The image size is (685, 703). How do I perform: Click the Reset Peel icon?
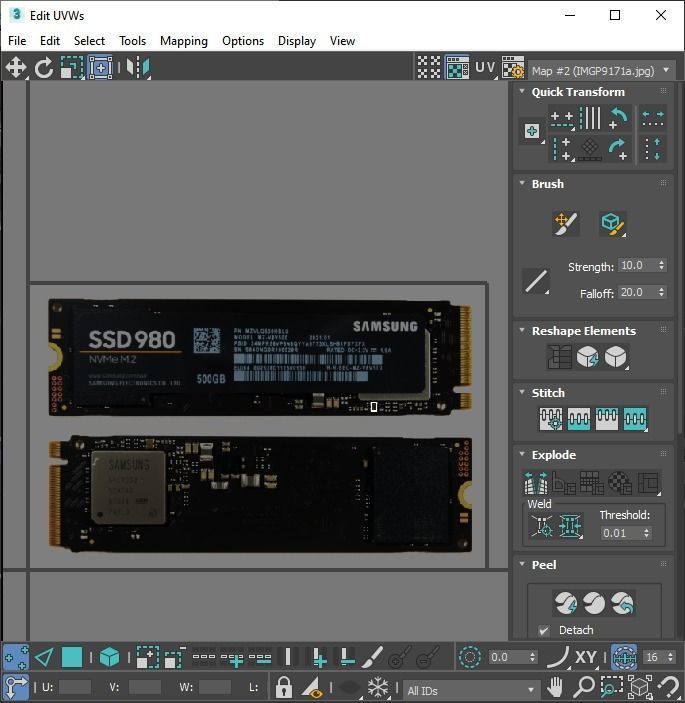click(623, 603)
